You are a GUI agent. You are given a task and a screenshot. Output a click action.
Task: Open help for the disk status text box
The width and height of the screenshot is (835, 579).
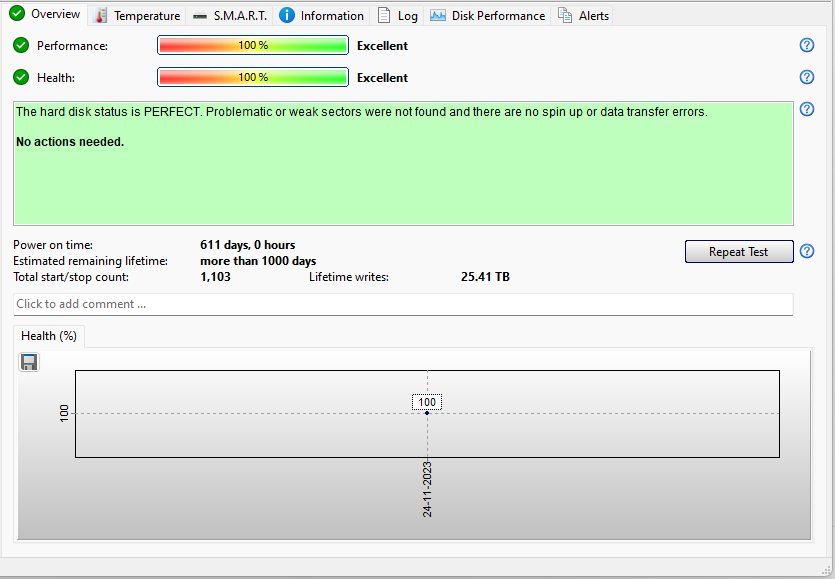(x=807, y=110)
